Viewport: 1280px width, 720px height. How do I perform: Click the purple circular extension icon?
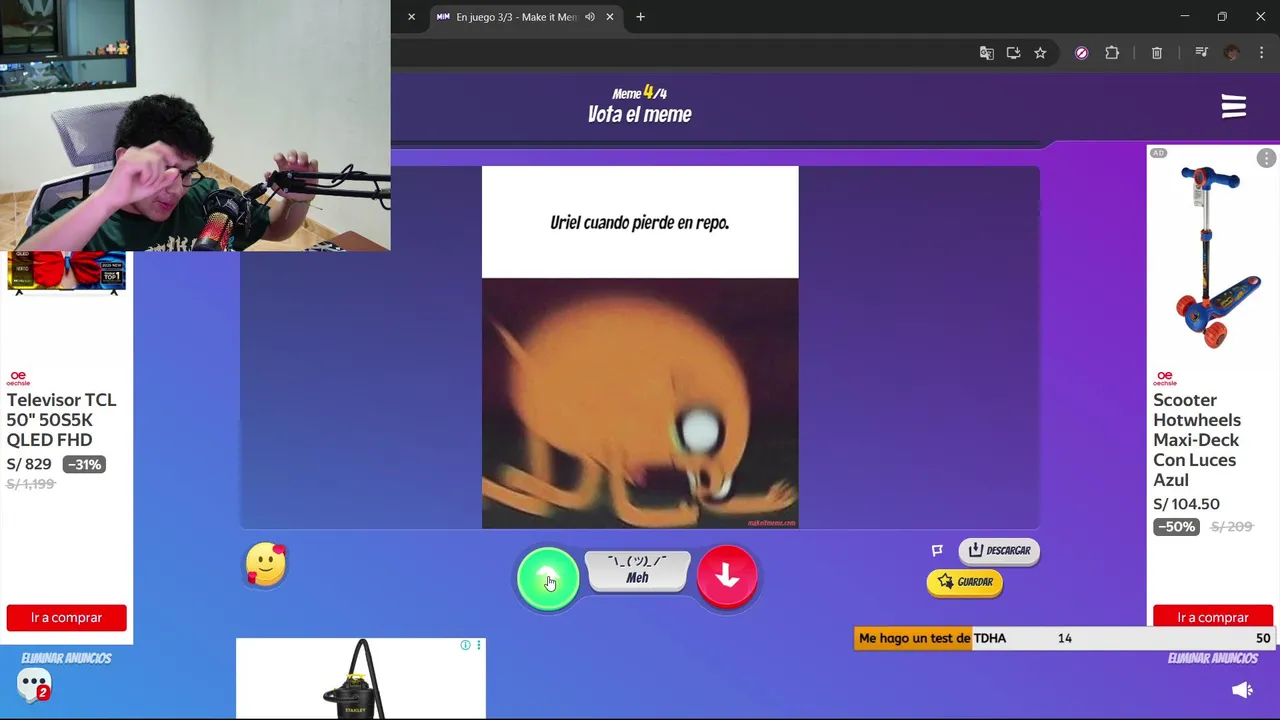(1081, 53)
